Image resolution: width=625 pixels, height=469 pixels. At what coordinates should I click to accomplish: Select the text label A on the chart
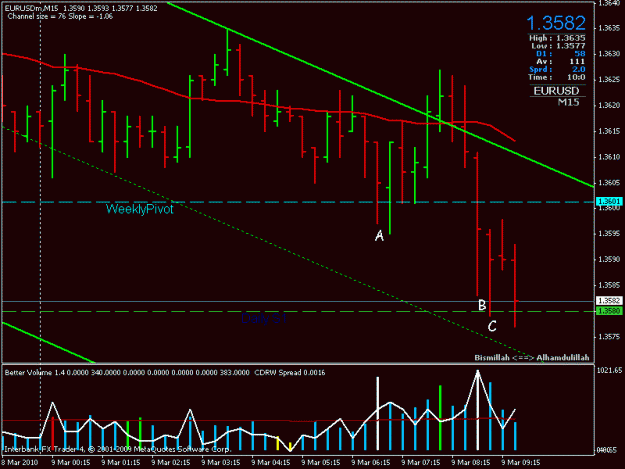(379, 235)
